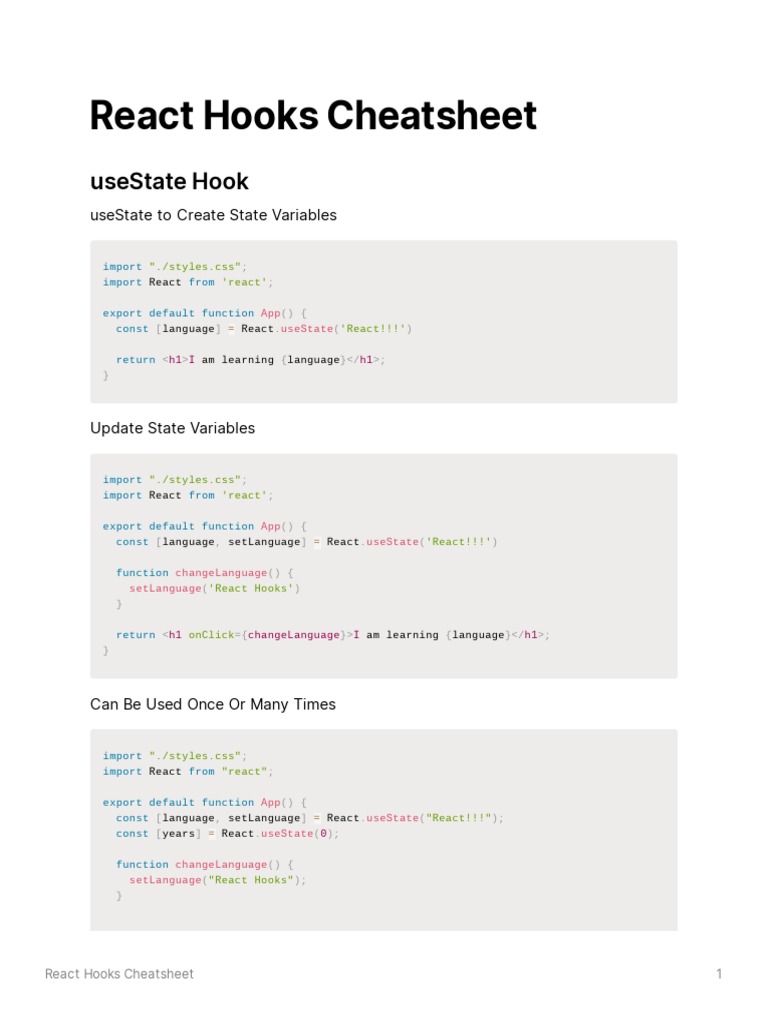Click the "Update State Variables" subheading

(172, 428)
